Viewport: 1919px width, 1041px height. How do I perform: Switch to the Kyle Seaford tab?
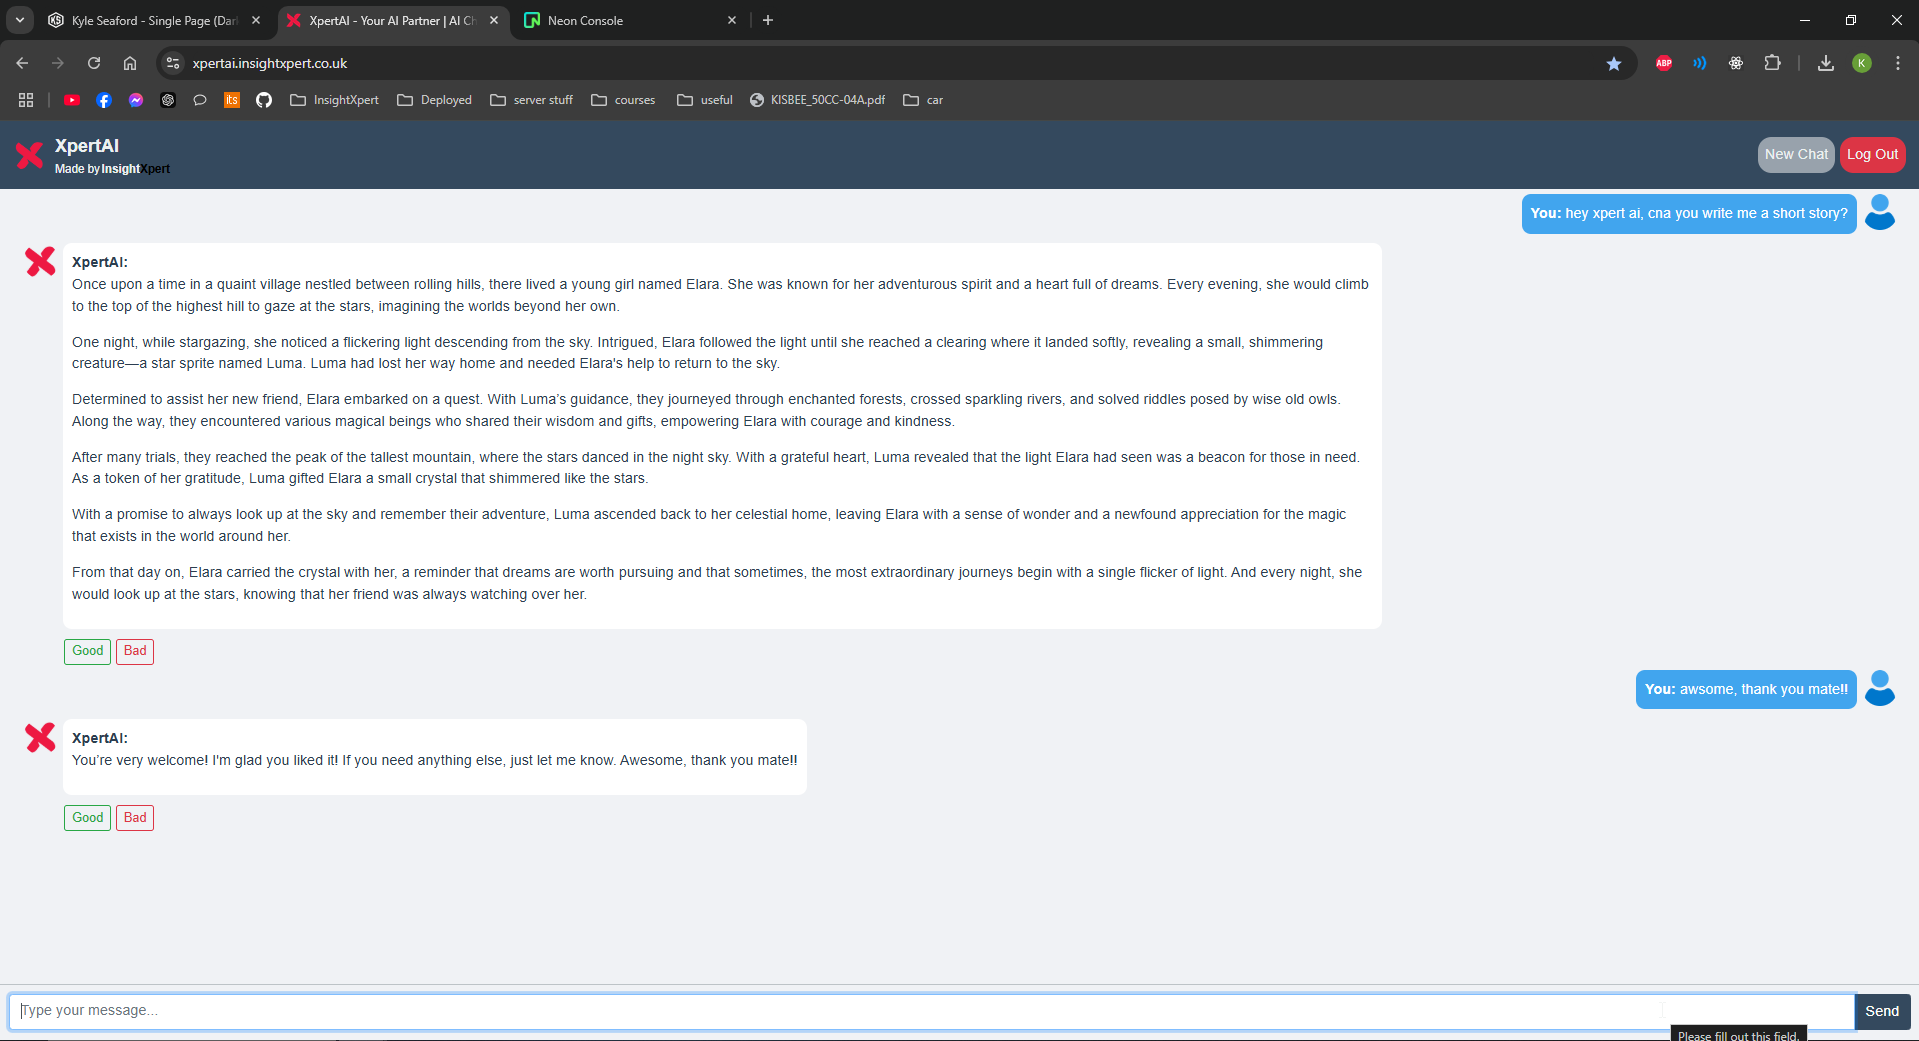150,20
